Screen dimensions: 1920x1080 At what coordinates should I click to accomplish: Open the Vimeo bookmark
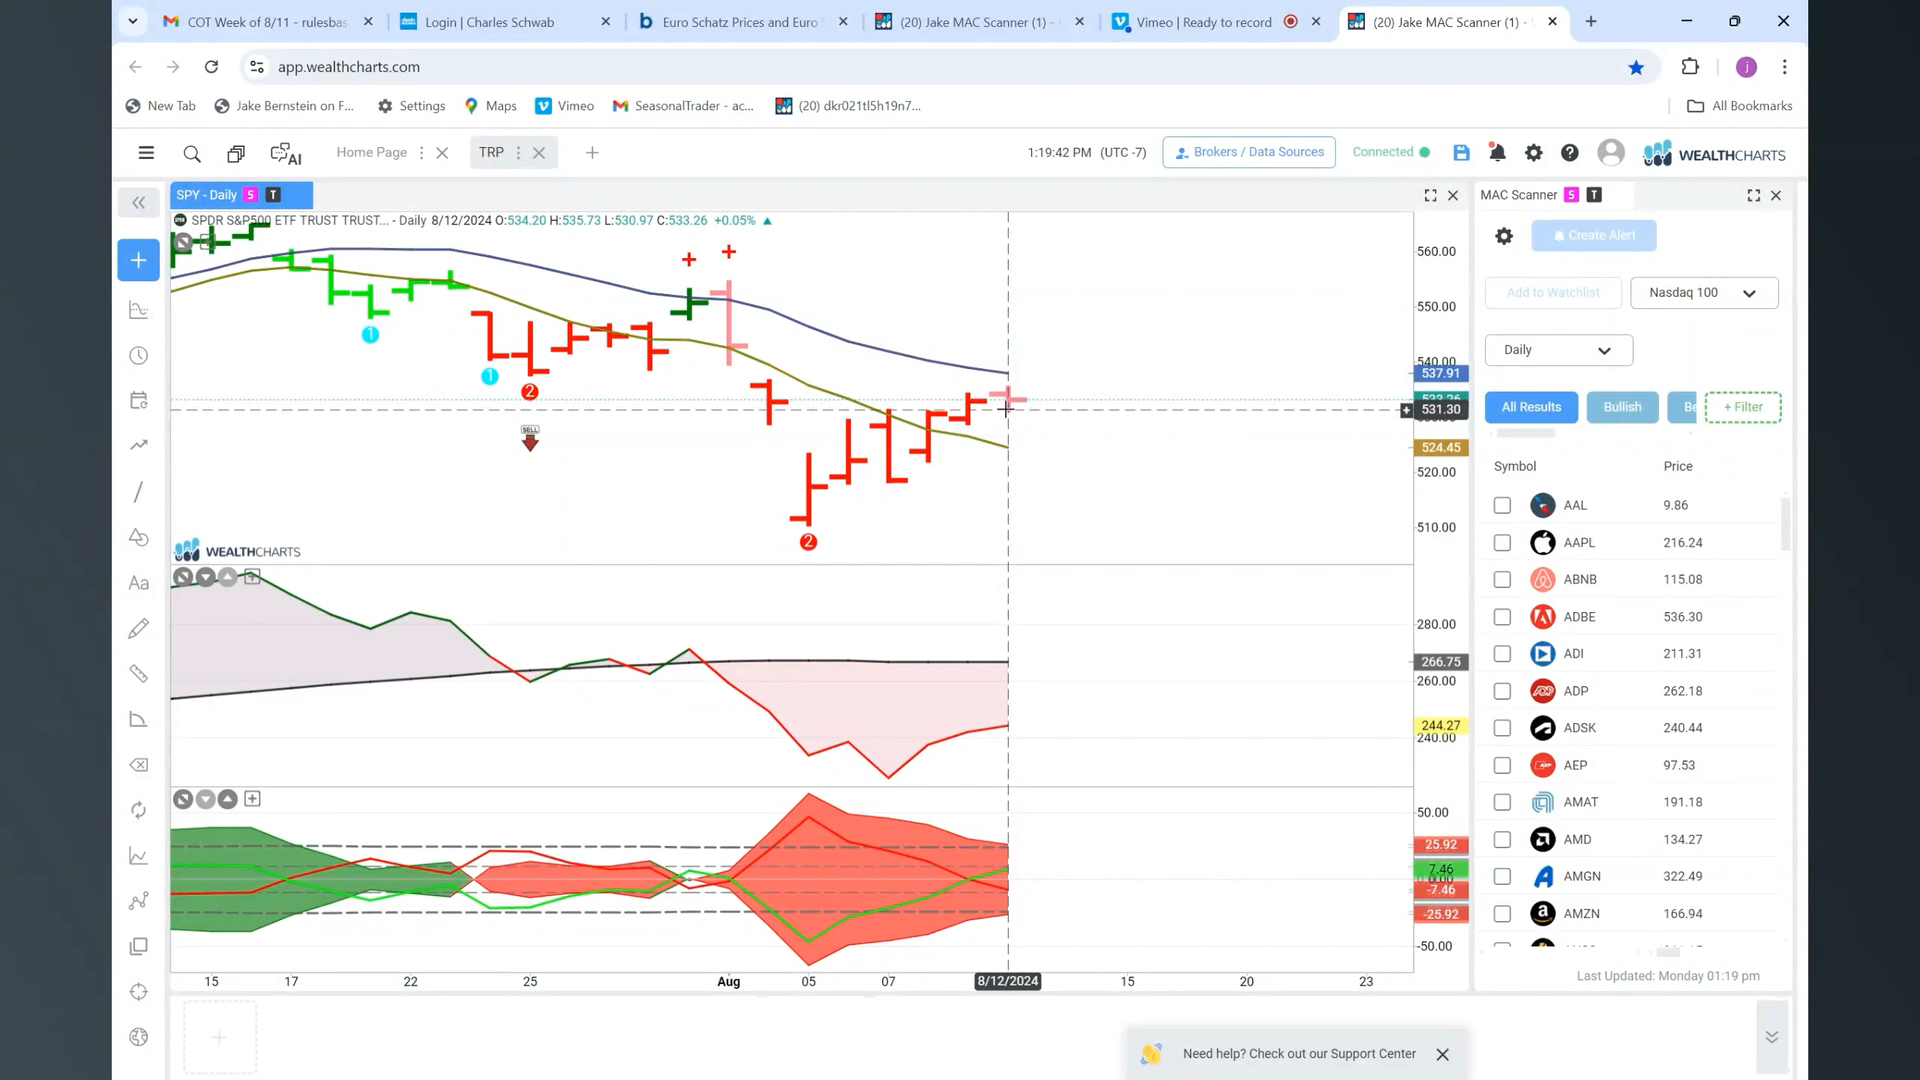click(x=565, y=106)
